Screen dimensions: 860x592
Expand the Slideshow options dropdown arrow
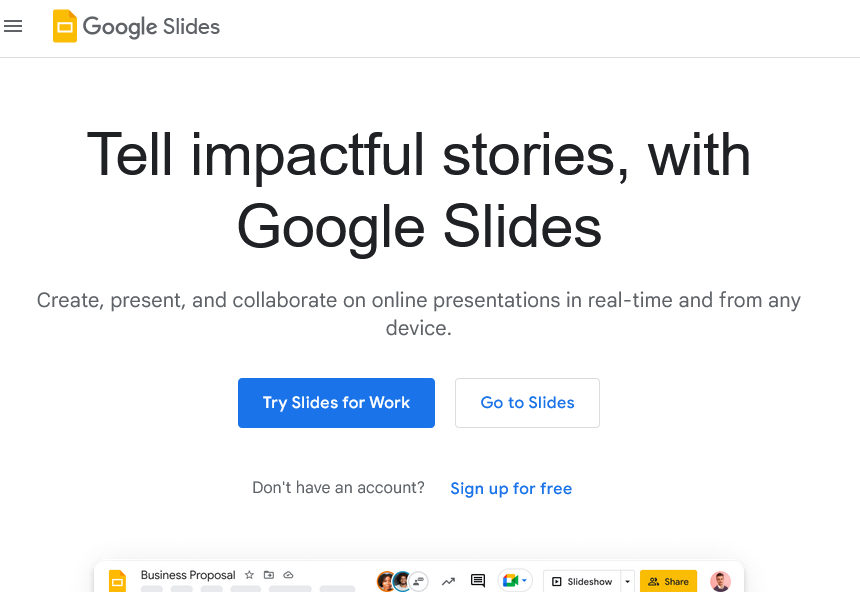626,580
